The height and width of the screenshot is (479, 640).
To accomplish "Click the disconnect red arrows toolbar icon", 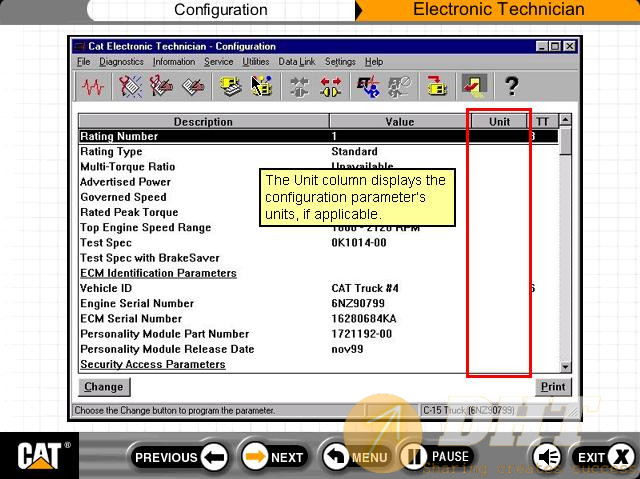I will click(331, 86).
